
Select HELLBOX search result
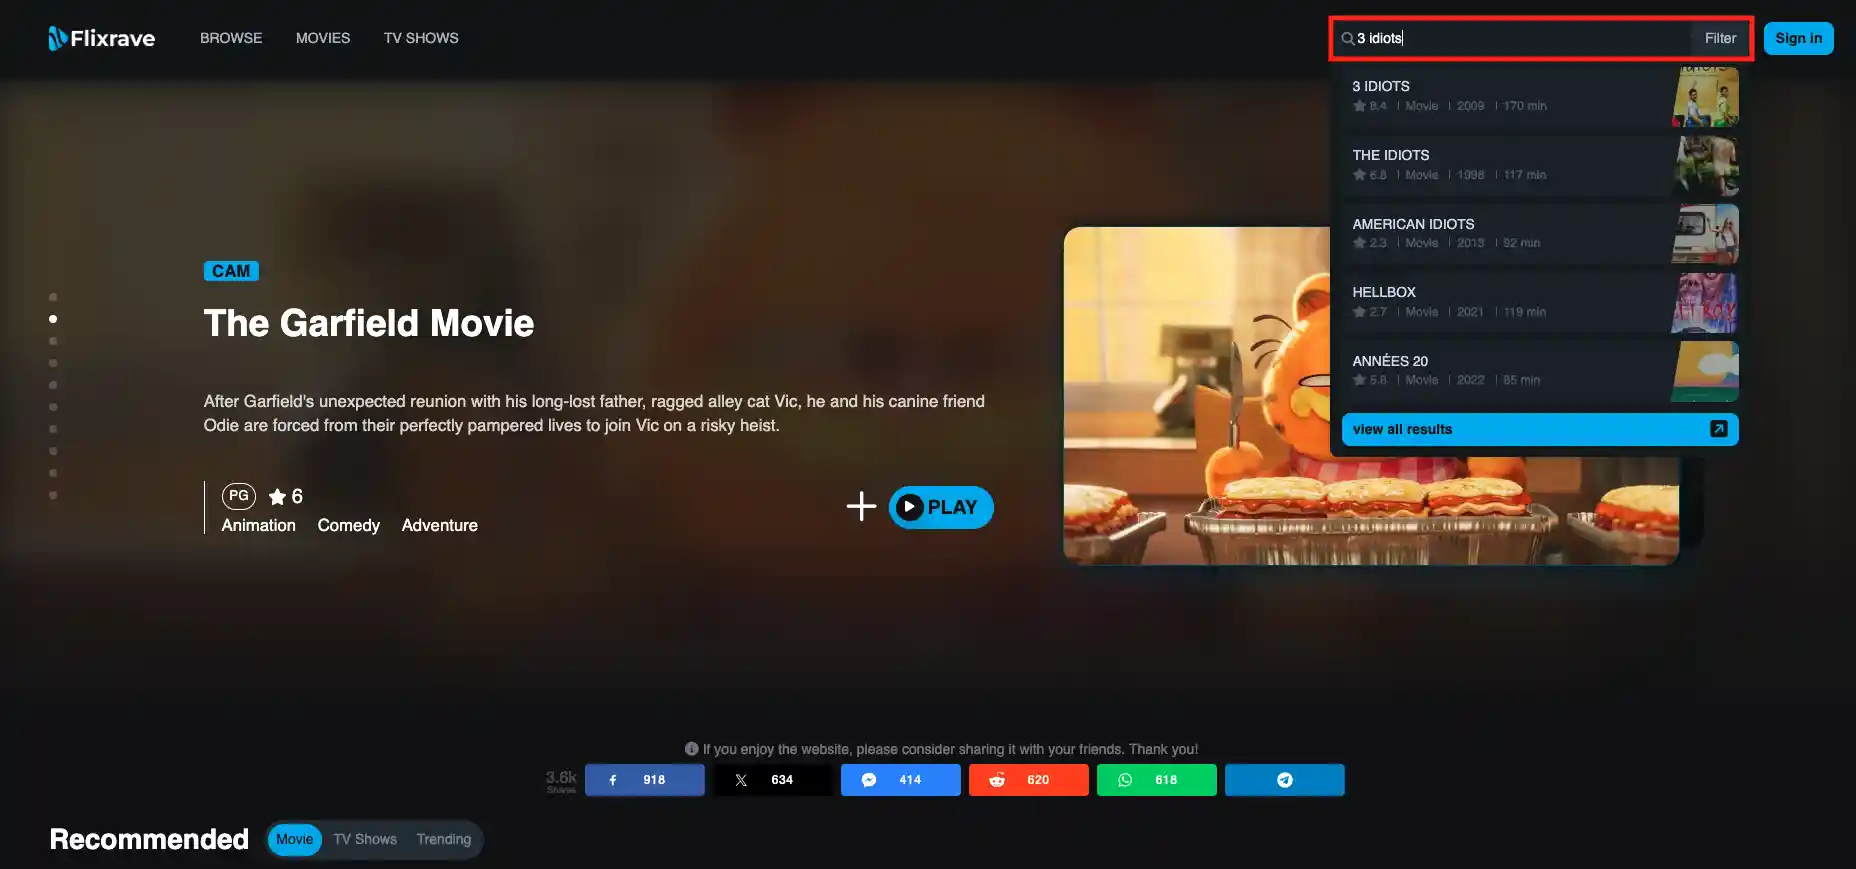click(1540, 302)
